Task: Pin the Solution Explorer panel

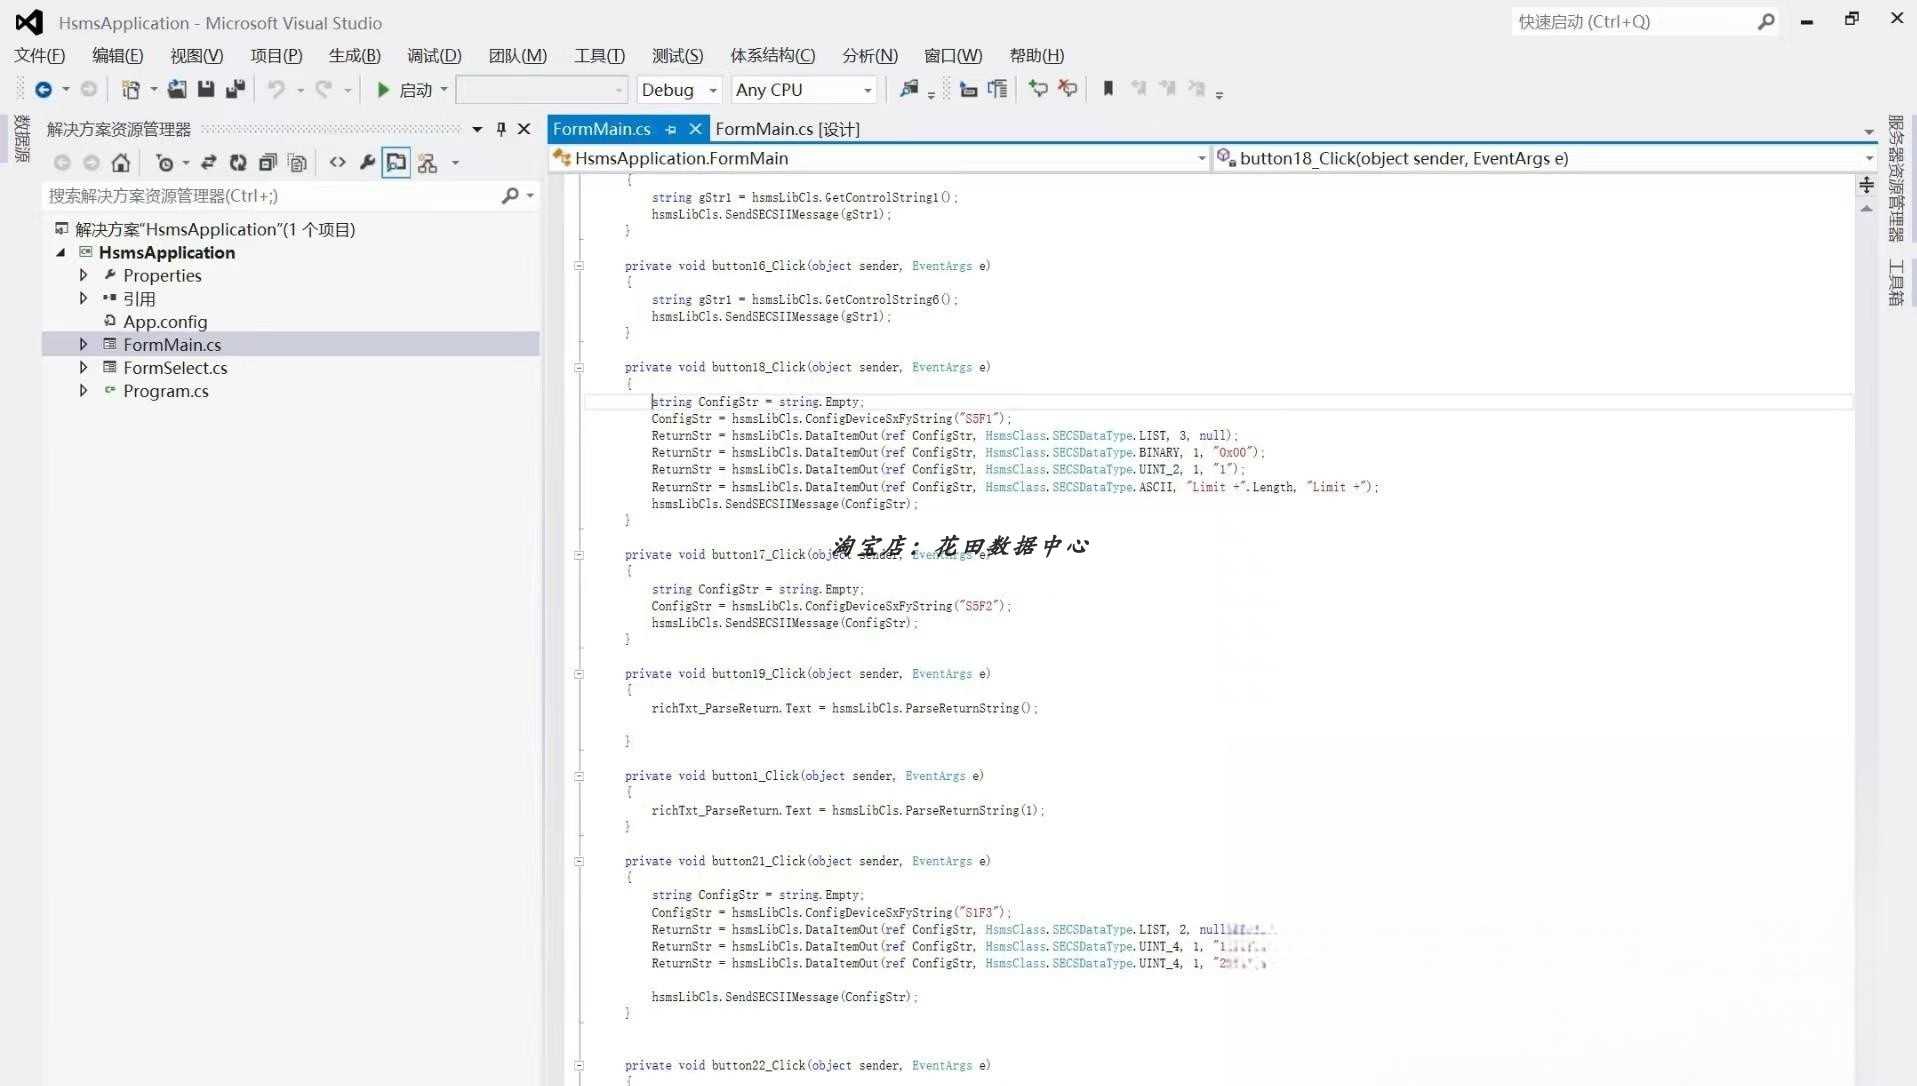Action: [x=501, y=129]
